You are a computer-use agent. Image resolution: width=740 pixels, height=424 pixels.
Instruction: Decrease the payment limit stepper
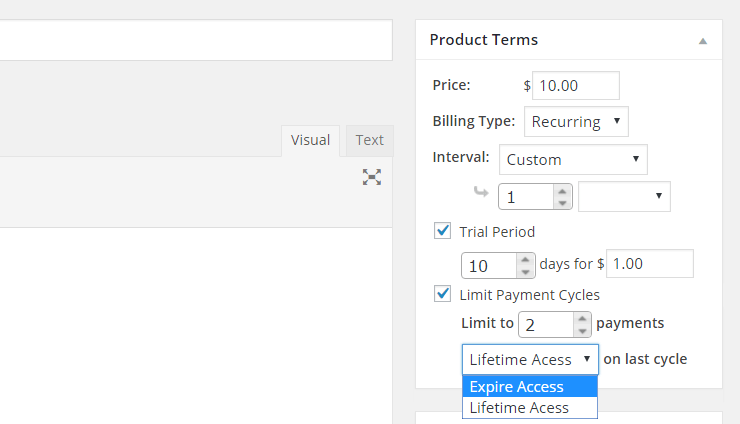[x=582, y=331]
